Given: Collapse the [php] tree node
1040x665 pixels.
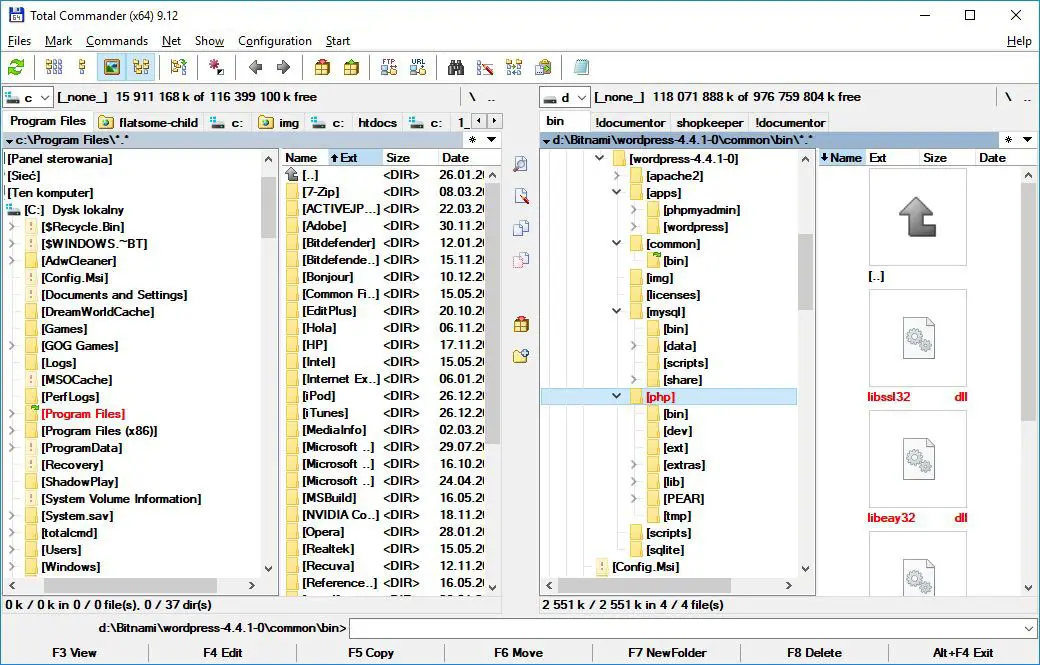Looking at the screenshot, I should click(616, 396).
